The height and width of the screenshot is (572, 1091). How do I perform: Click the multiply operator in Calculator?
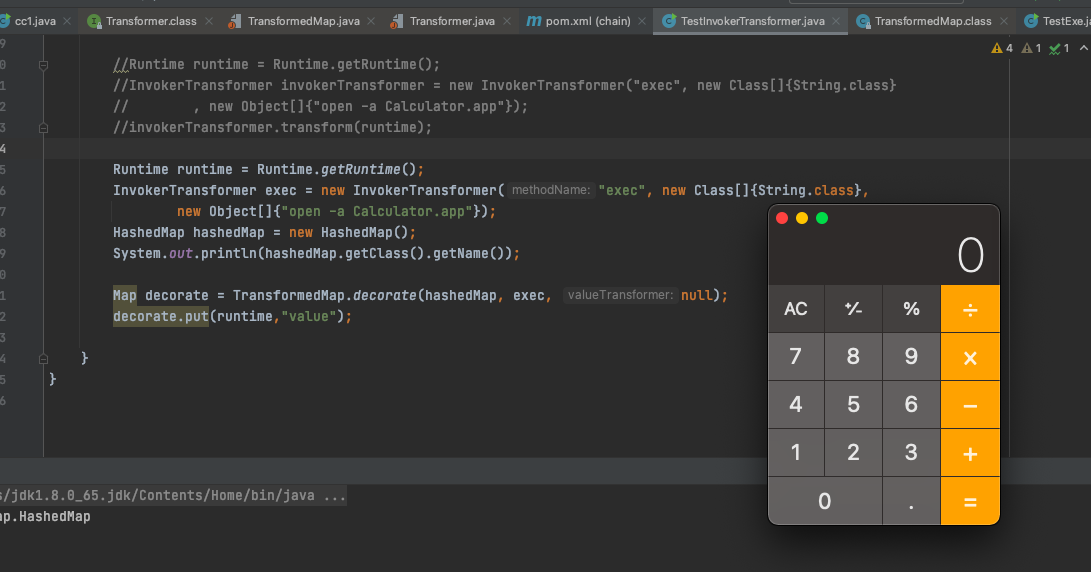[970, 357]
